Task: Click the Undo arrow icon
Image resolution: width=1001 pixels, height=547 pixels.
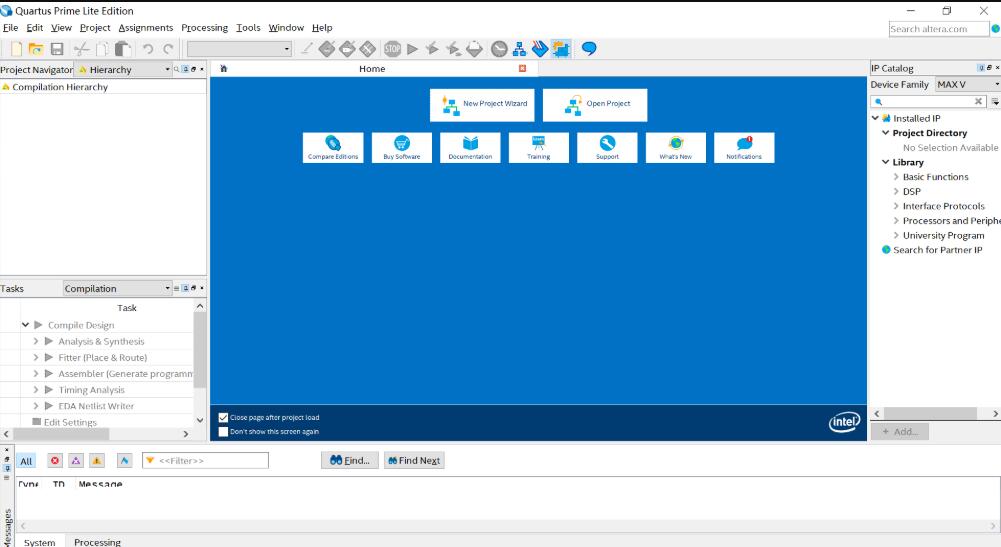Action: 147,49
